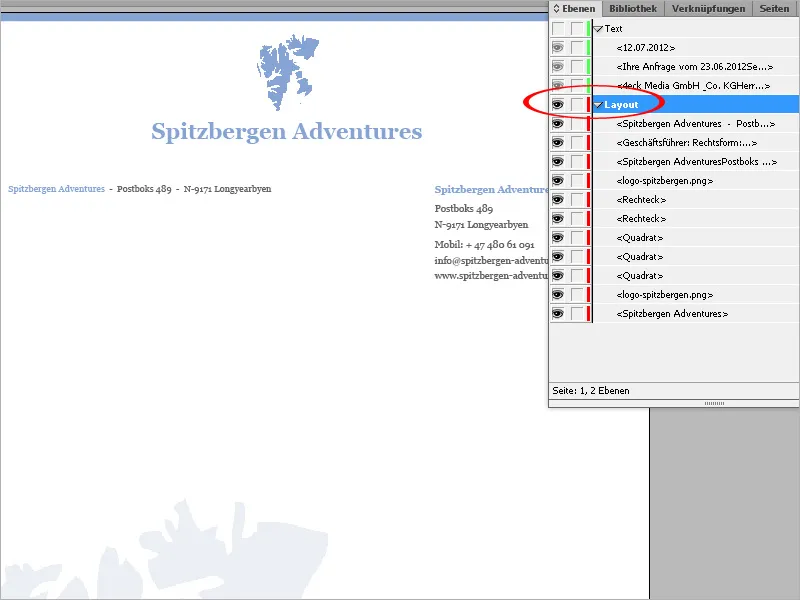Open the Bibliothek tab
The height and width of the screenshot is (600, 800).
633,9
